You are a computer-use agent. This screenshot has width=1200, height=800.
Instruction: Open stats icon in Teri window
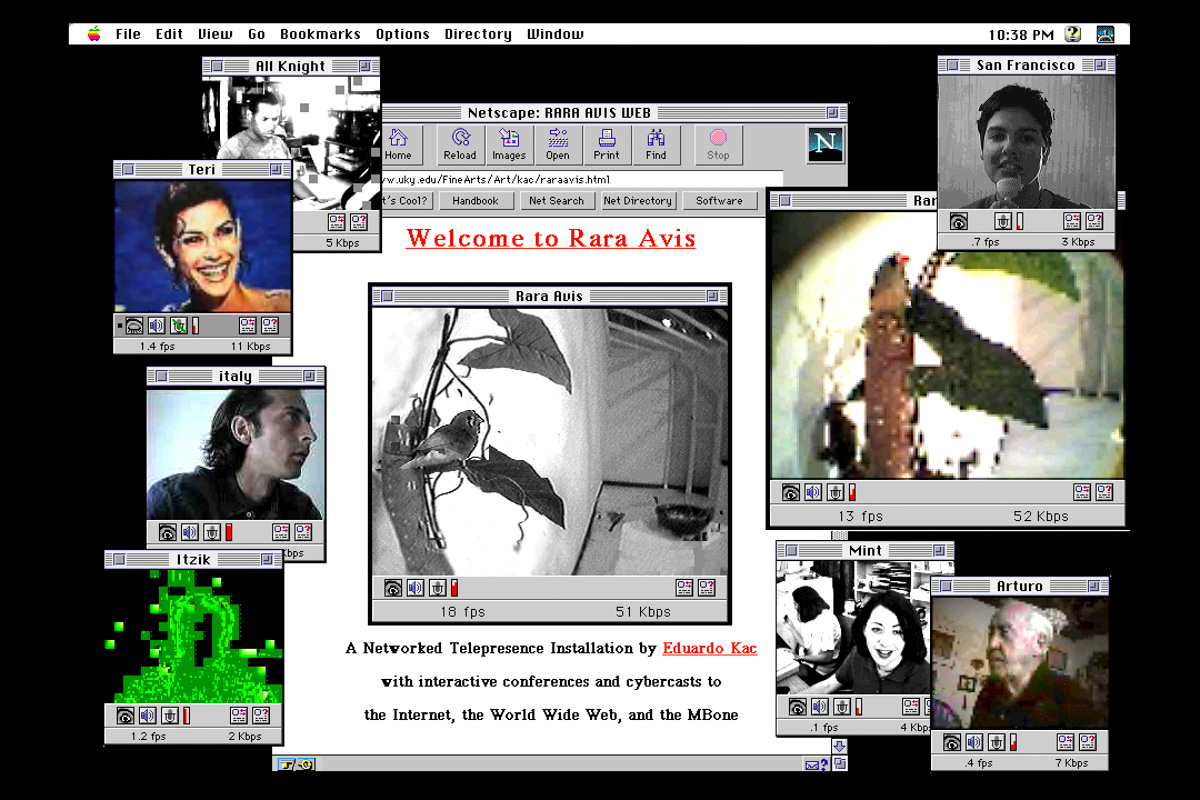[248, 325]
